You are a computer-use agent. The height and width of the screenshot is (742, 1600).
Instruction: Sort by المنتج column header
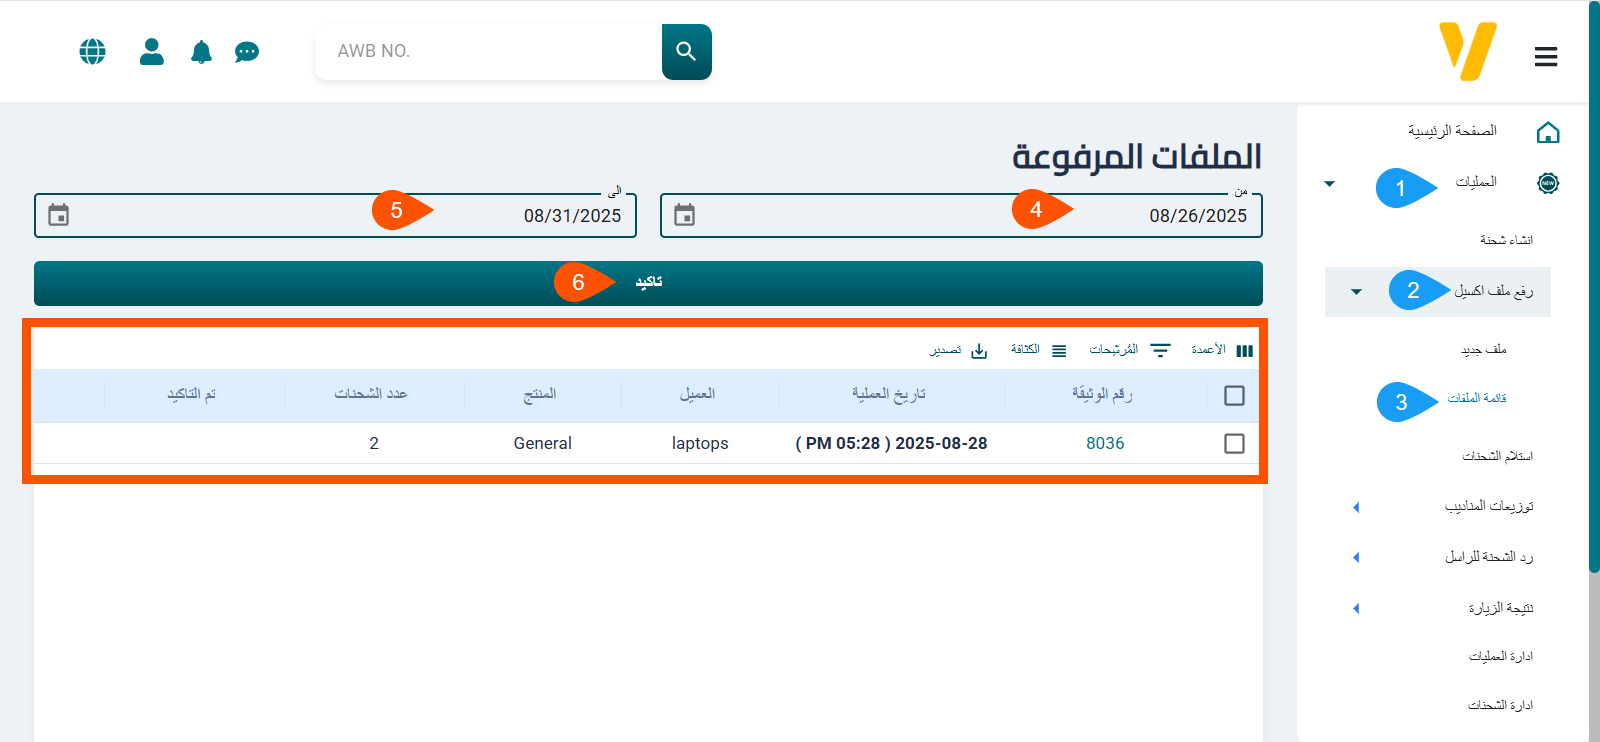[x=540, y=394]
